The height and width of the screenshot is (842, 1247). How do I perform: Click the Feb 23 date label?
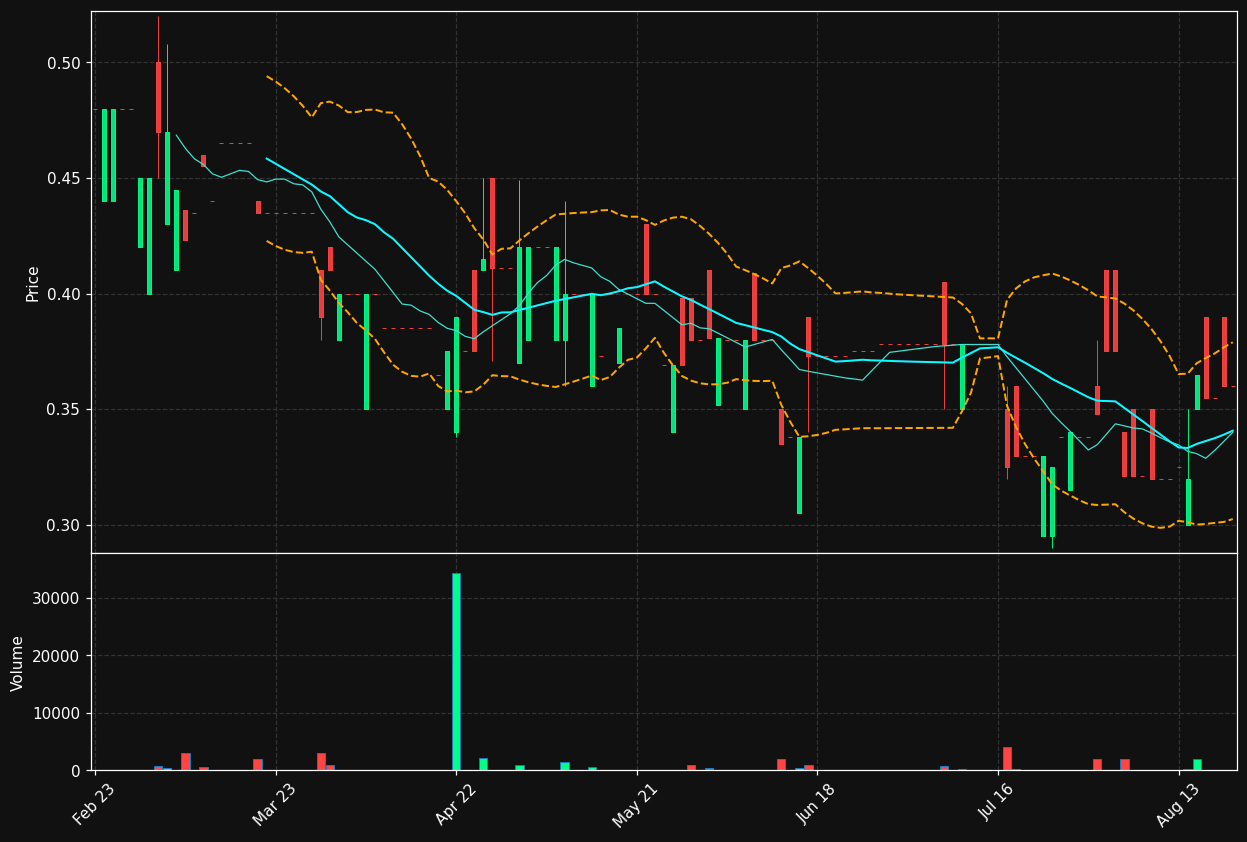94,804
